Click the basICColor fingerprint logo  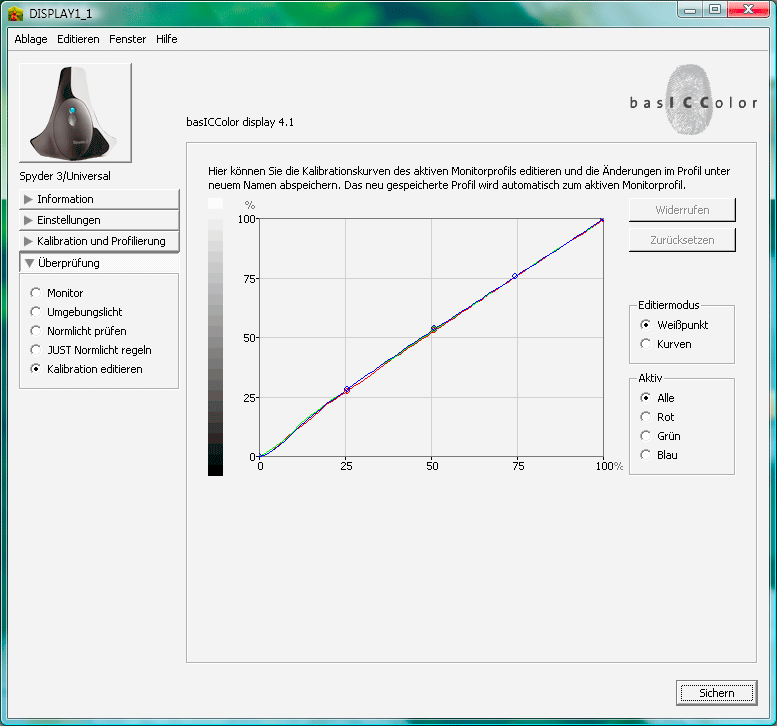click(x=694, y=98)
